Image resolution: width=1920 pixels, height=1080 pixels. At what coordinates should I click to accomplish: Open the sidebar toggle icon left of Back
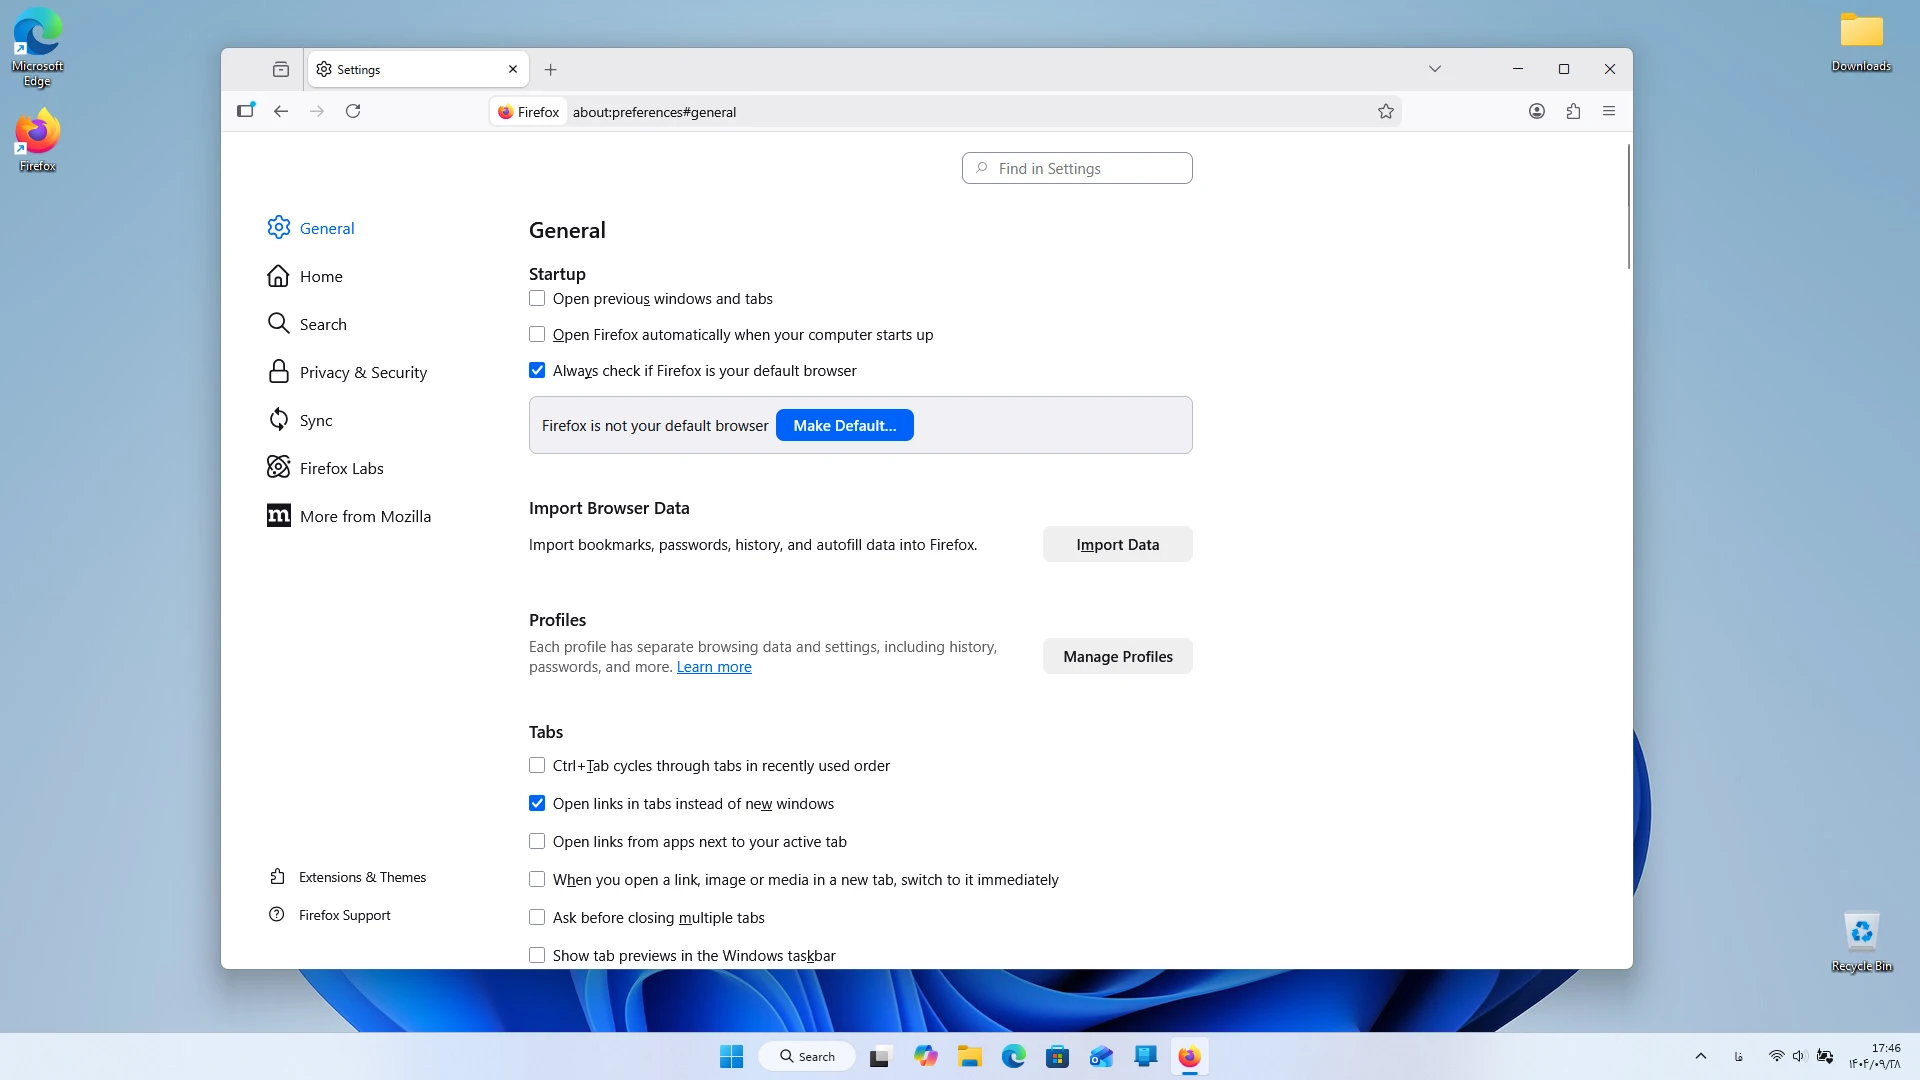(246, 111)
